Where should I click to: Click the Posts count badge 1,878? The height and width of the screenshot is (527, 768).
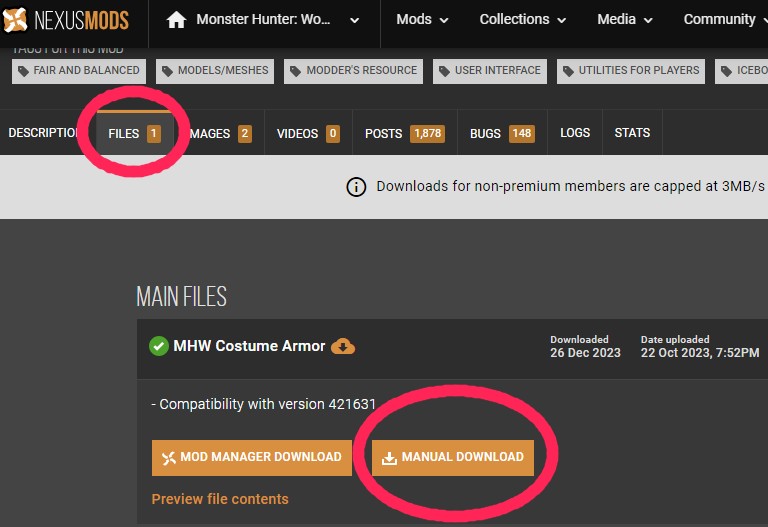(x=428, y=133)
